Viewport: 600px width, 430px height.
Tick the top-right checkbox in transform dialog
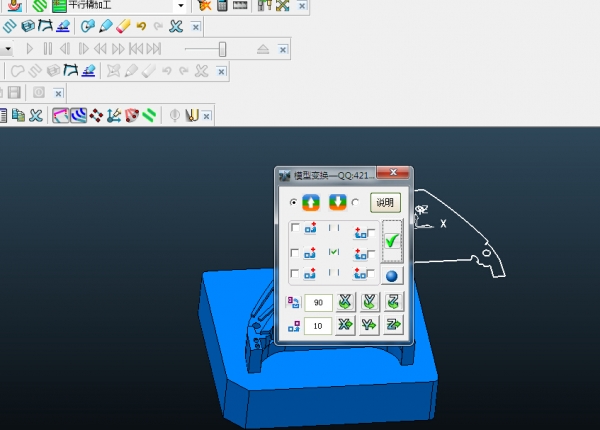coord(371,233)
